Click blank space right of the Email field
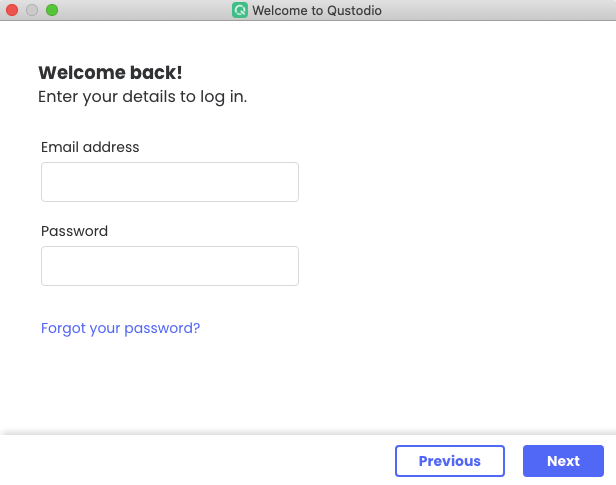This screenshot has width=616, height=485. [x=450, y=182]
